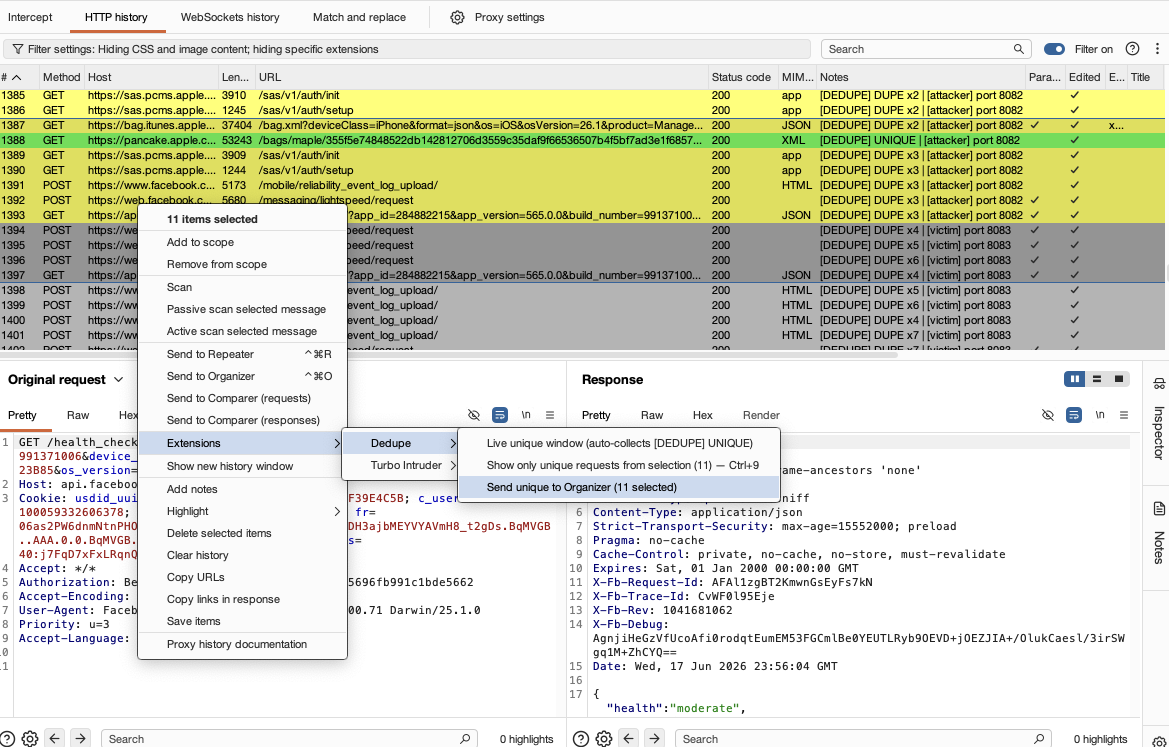This screenshot has height=747, width=1169.
Task: Toggle show newlines \n in request pane
Action: coord(526,415)
